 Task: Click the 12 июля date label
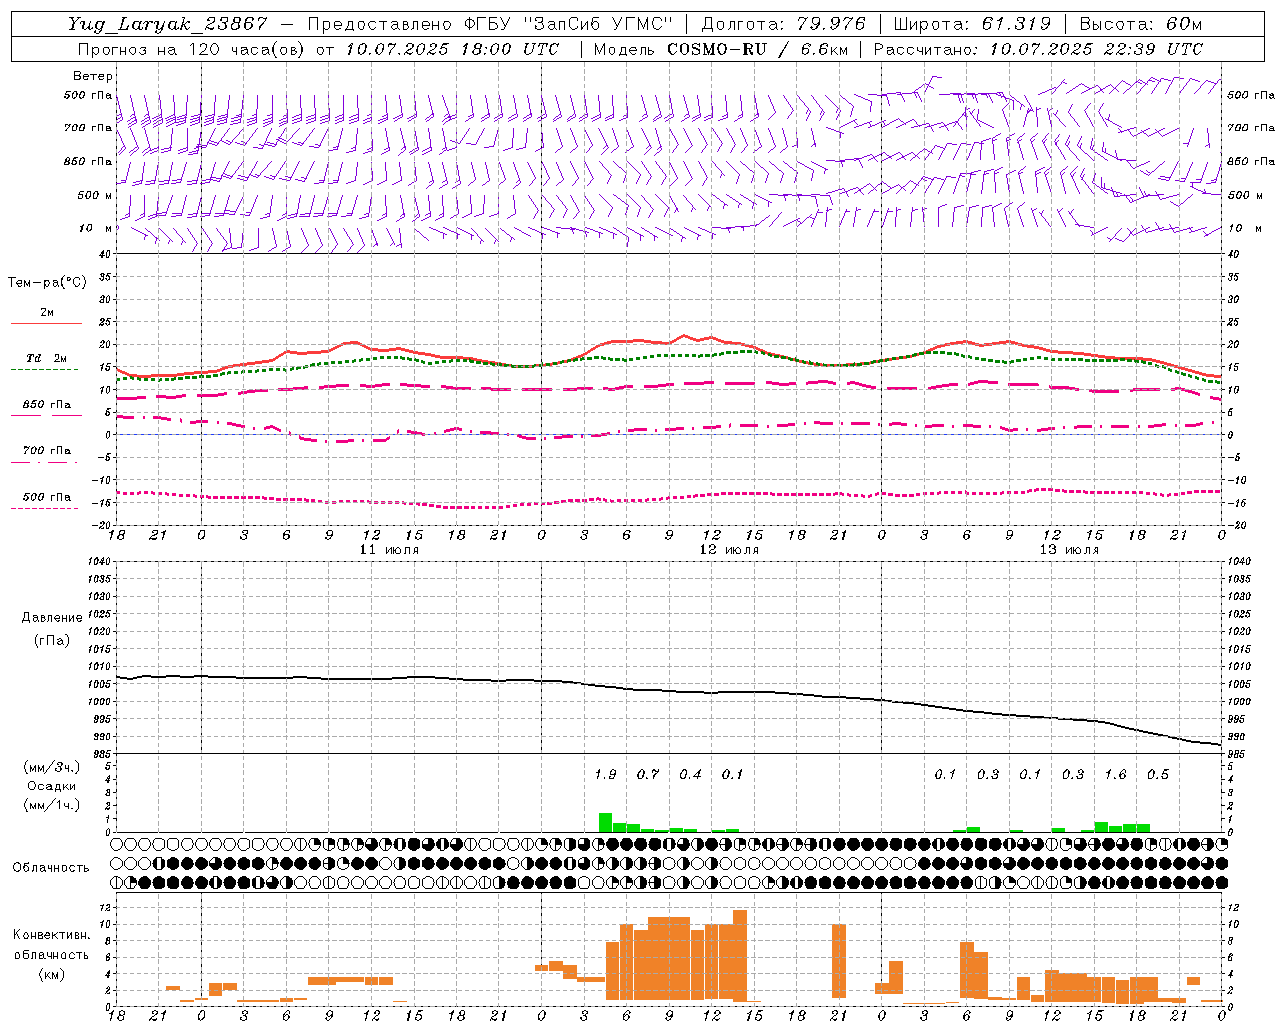click(729, 550)
